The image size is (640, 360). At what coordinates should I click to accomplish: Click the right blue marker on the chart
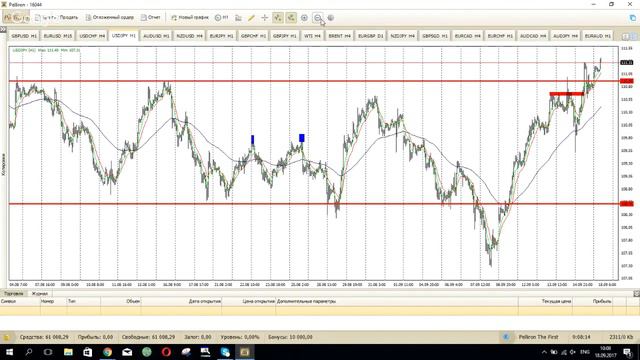302,138
